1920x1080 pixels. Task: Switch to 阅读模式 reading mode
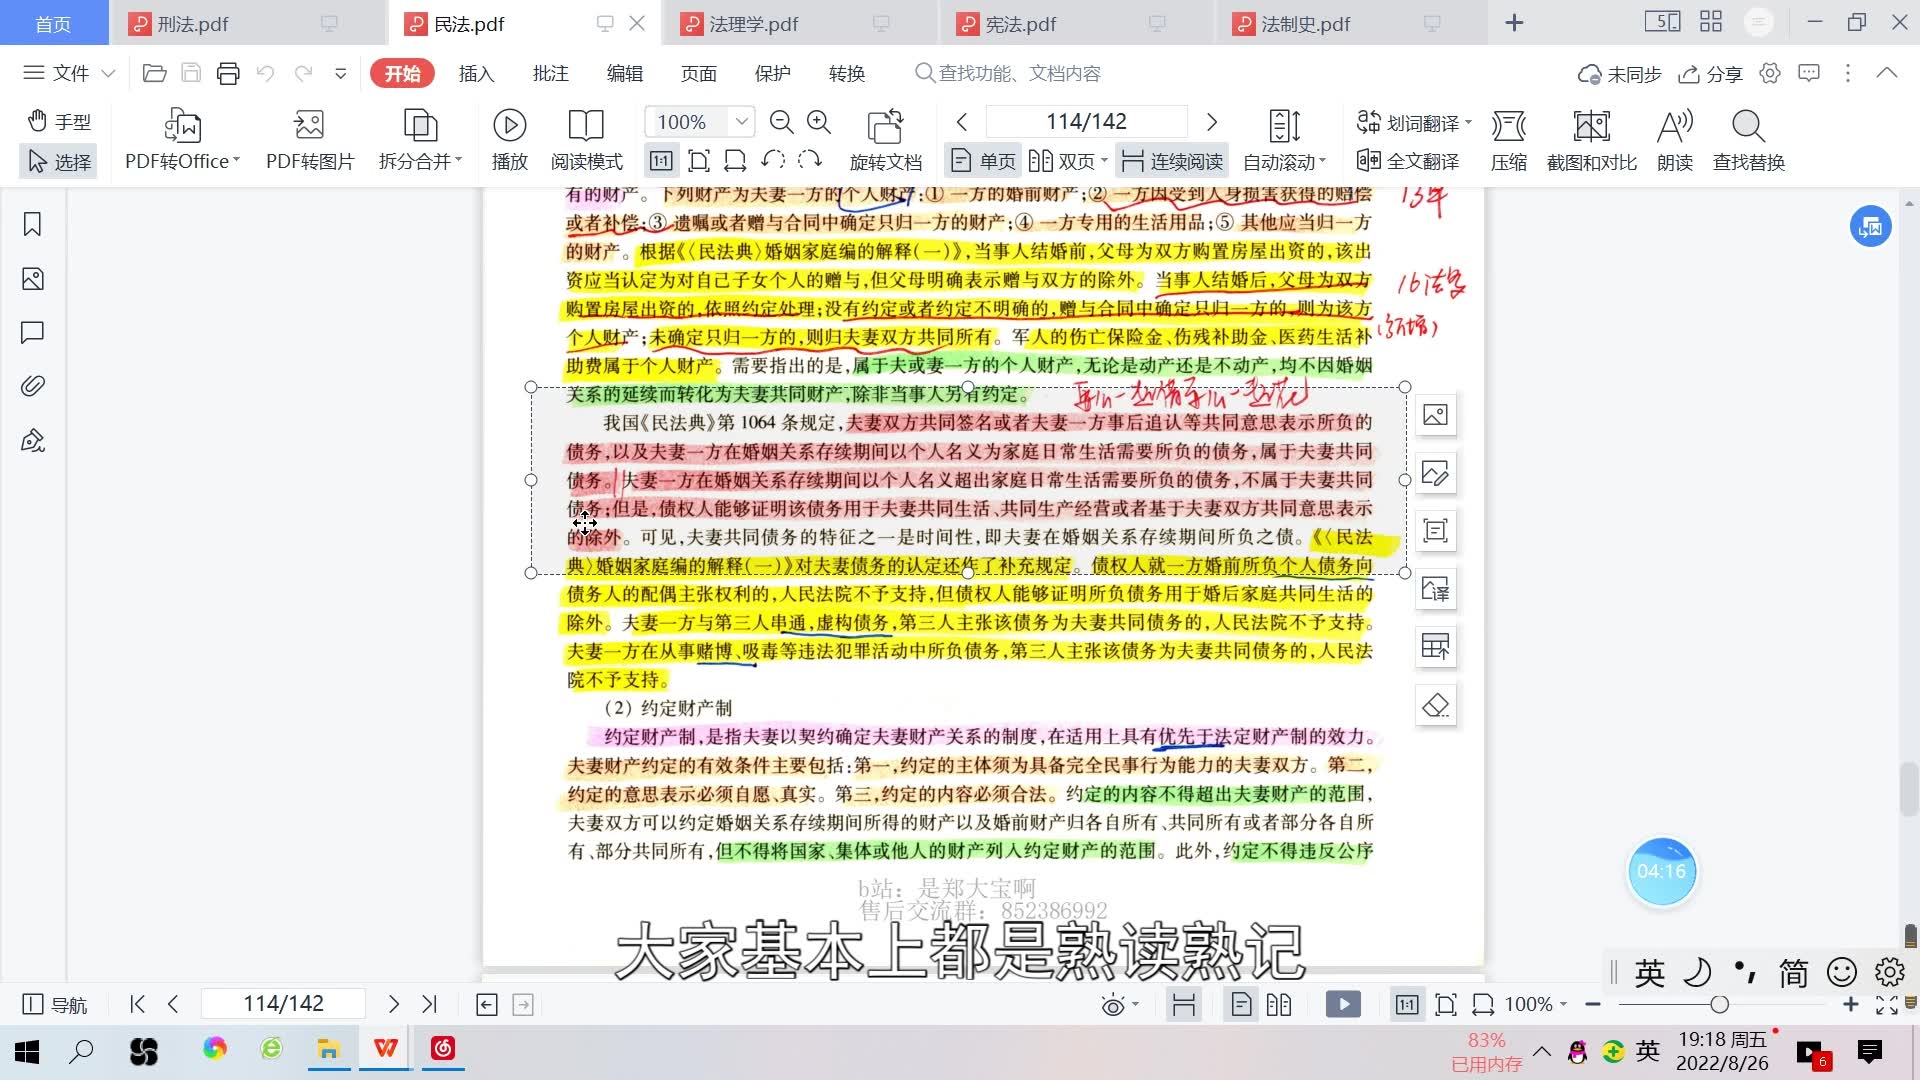[x=586, y=140]
